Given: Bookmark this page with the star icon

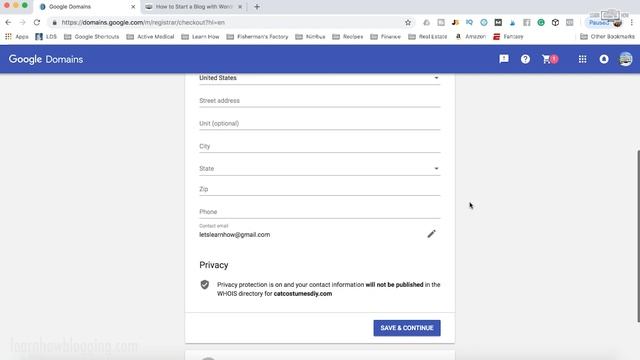Looking at the screenshot, I should point(408,22).
